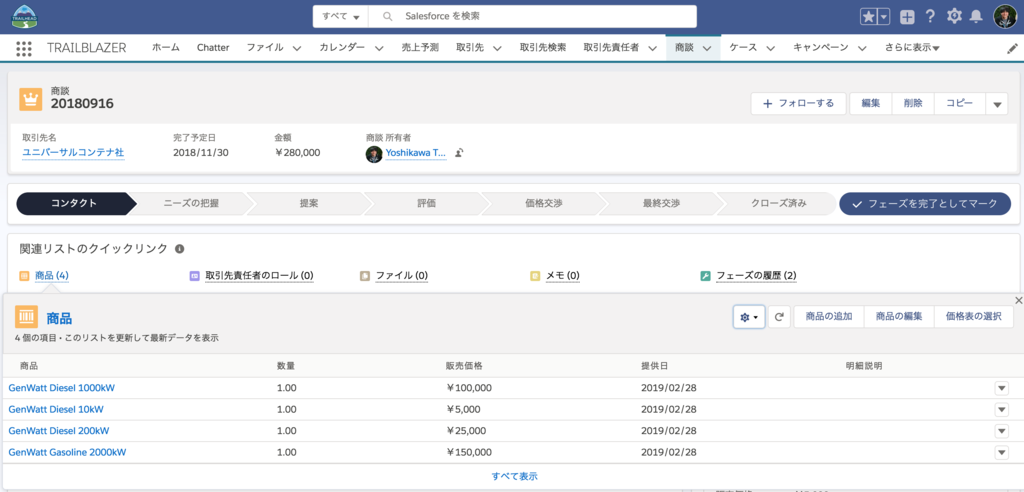Screen dimensions: 1024x492
Task: Open the App Launcher grid icon
Action: tap(24, 48)
